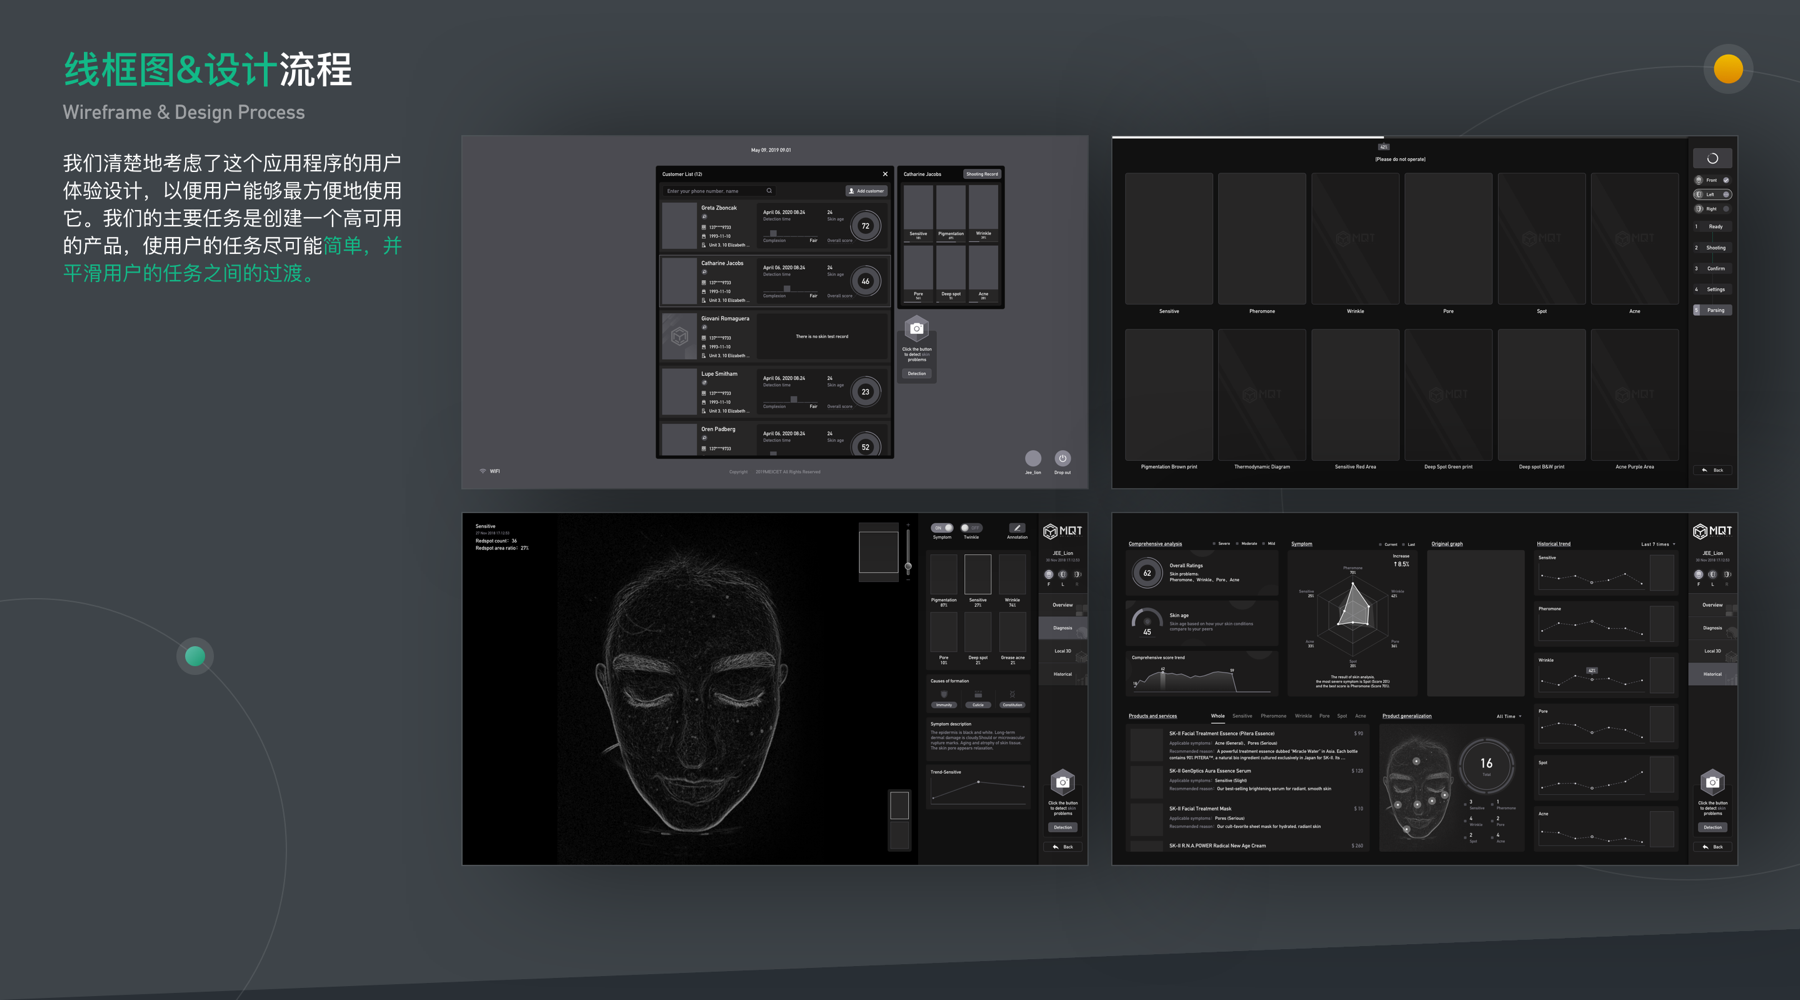Viewport: 1800px width, 1000px height.
Task: Open Local 3D tab on face scan screen
Action: coord(1063,651)
